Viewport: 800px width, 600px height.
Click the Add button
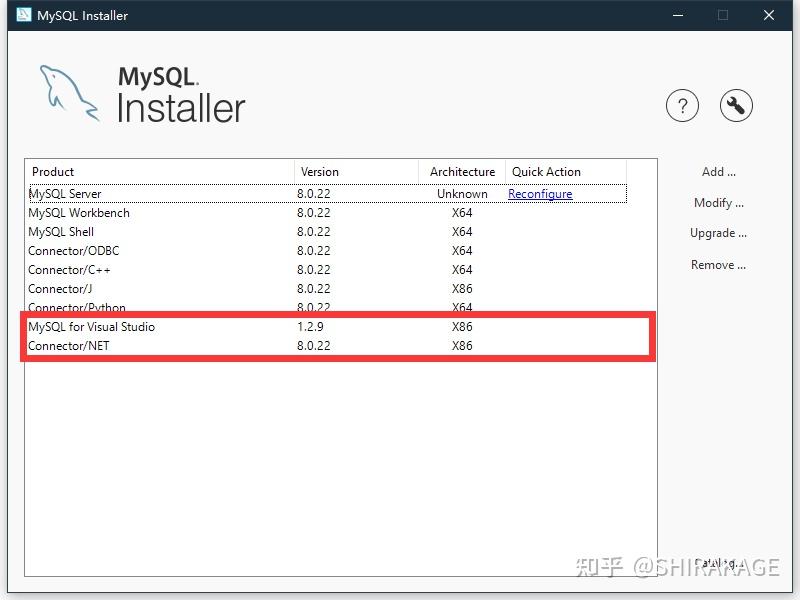[x=718, y=172]
